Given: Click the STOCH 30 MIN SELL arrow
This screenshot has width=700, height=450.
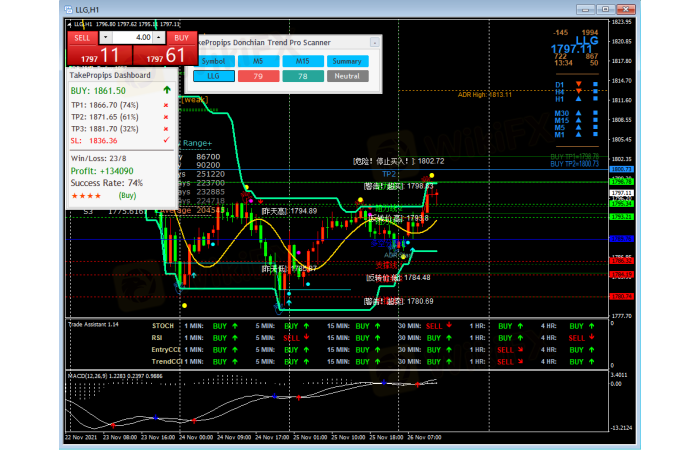Looking at the screenshot, I should [451, 326].
